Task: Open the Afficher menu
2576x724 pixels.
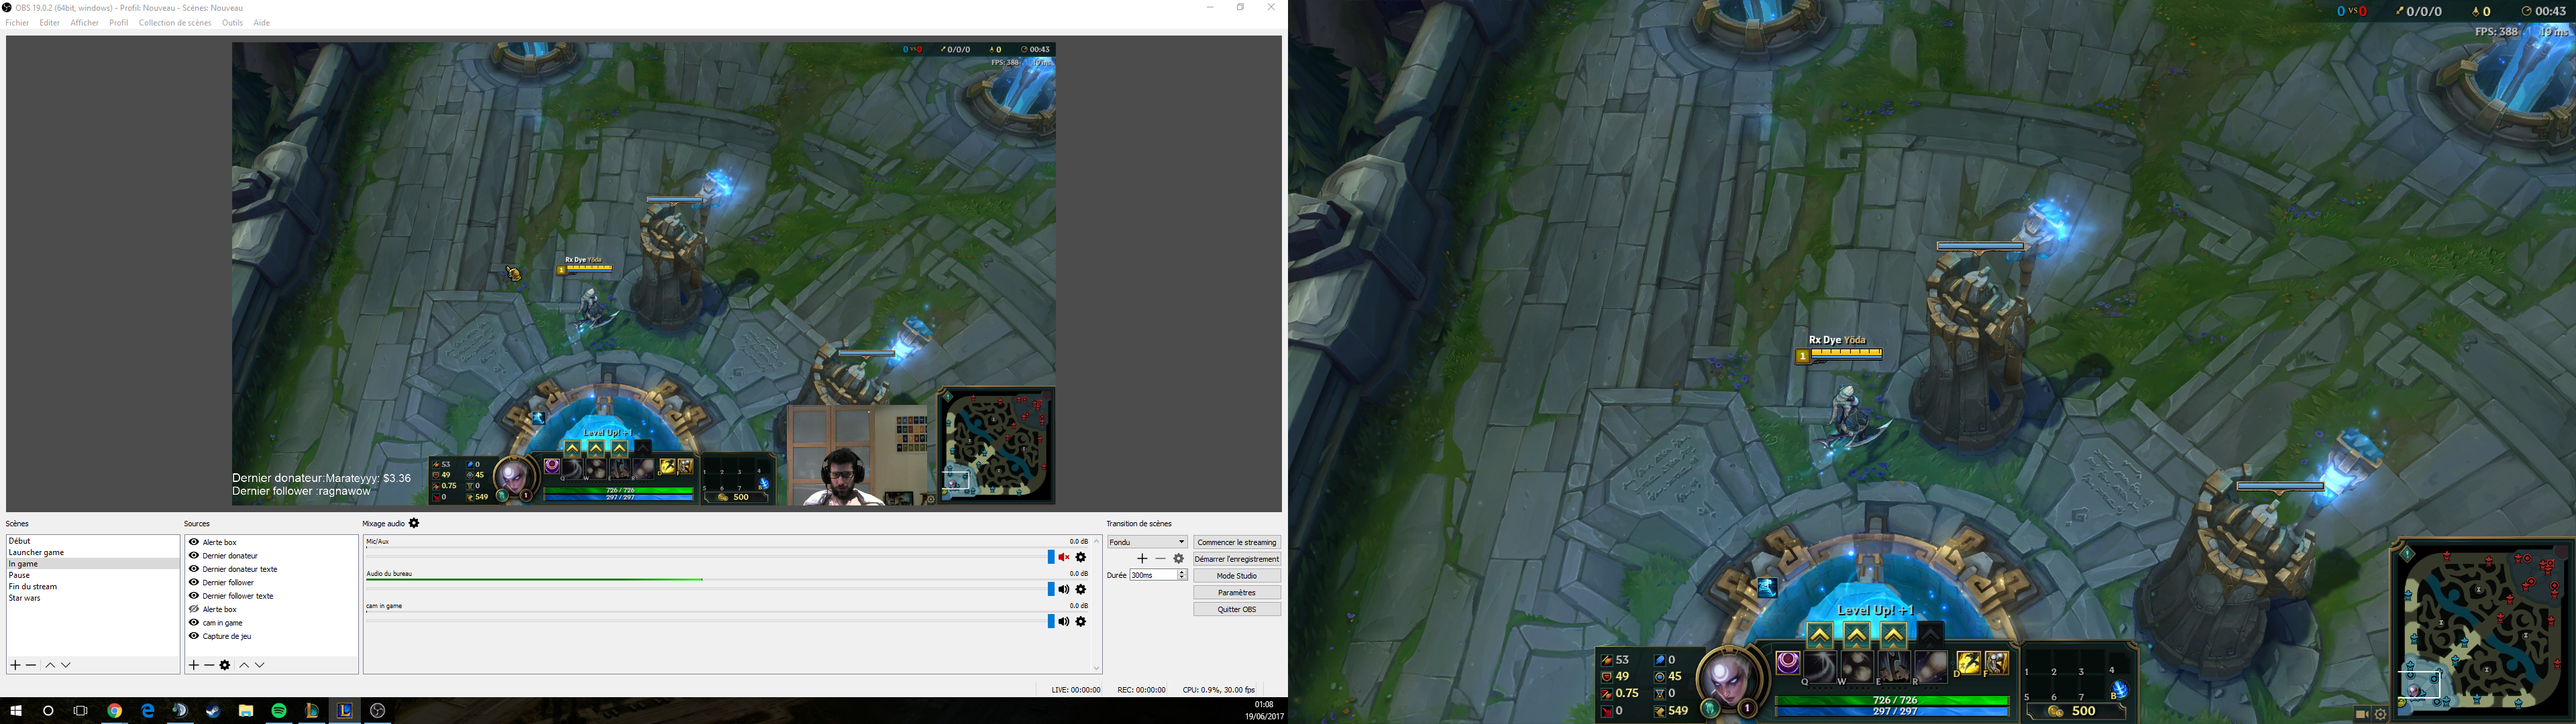Action: pos(84,23)
